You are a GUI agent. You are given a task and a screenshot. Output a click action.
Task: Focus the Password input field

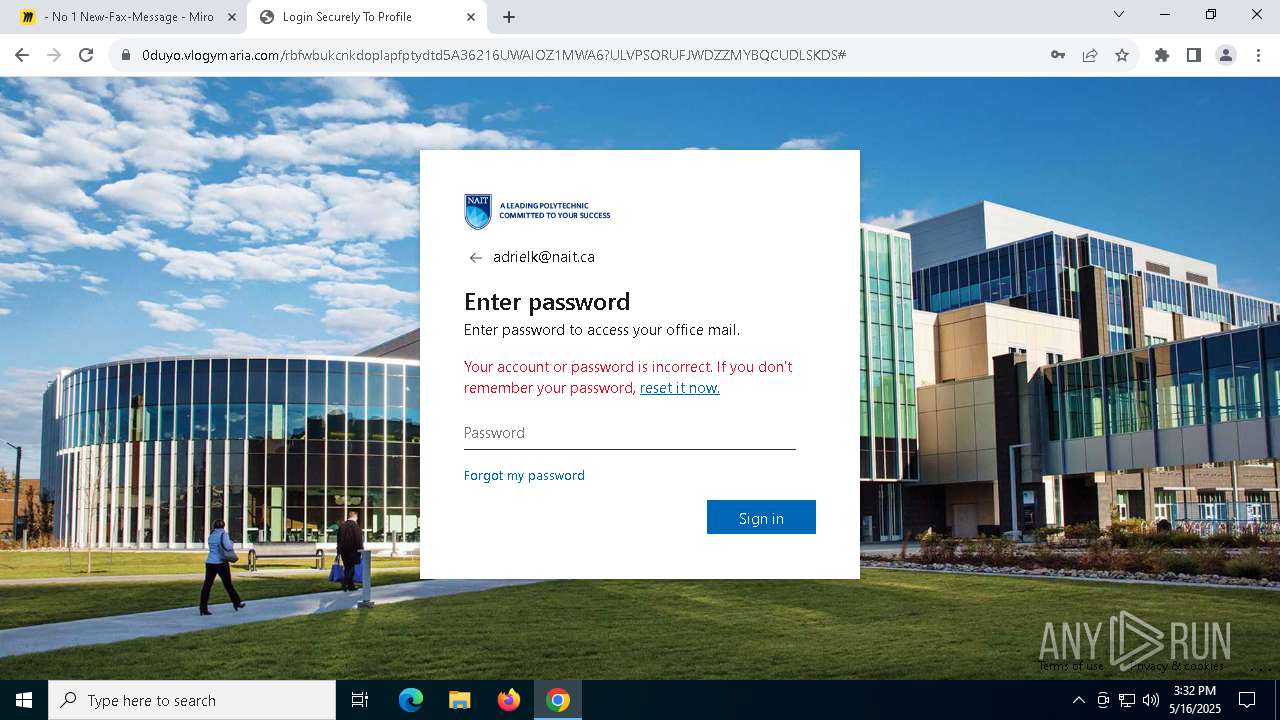click(x=630, y=433)
